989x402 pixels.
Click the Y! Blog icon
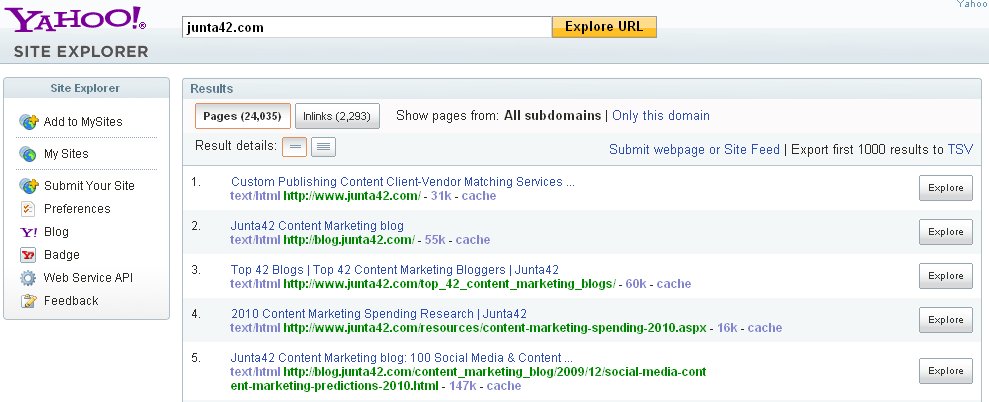28,232
